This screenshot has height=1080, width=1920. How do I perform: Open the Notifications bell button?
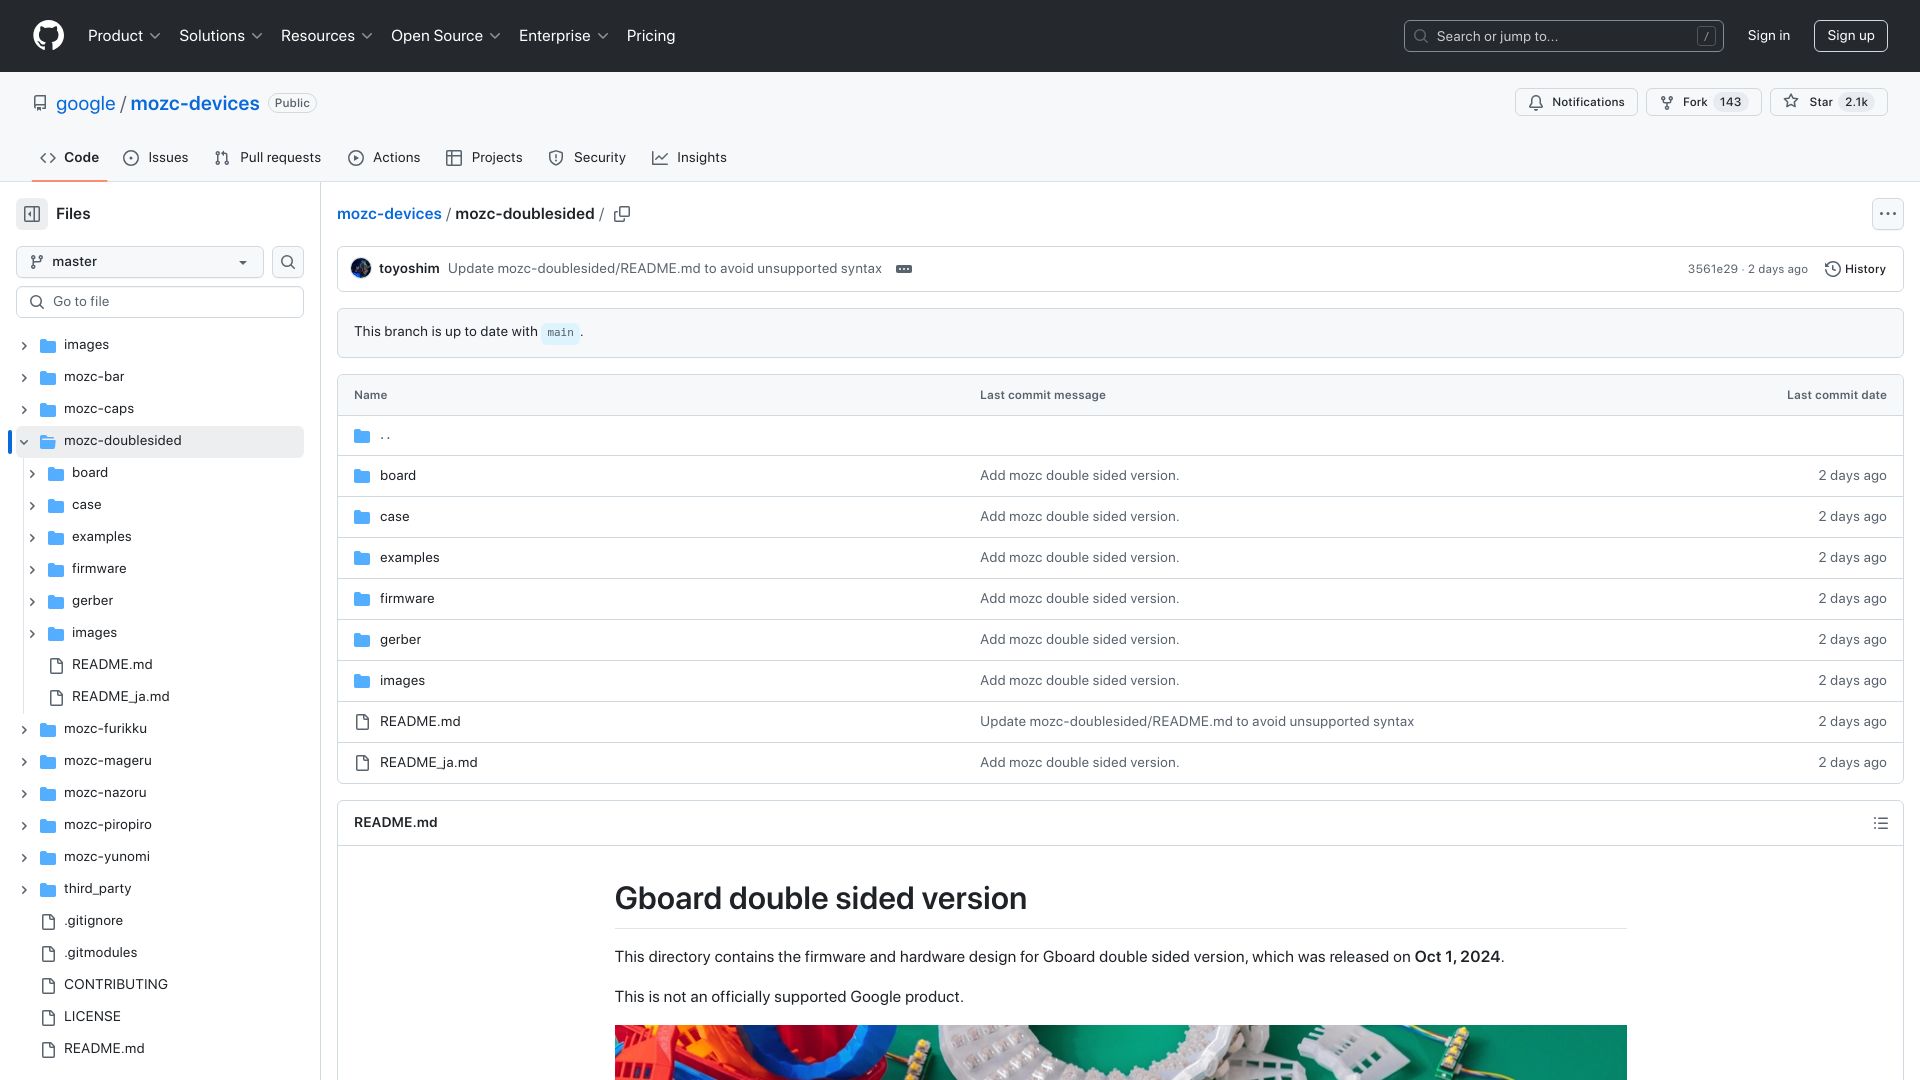[x=1576, y=102]
